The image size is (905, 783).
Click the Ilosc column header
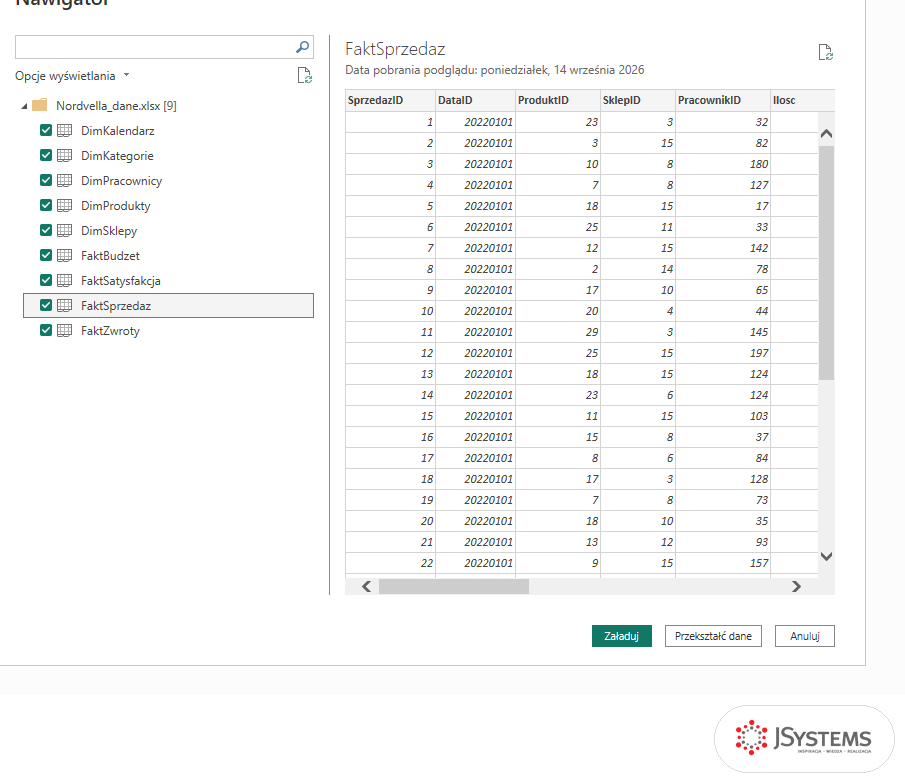[802, 100]
